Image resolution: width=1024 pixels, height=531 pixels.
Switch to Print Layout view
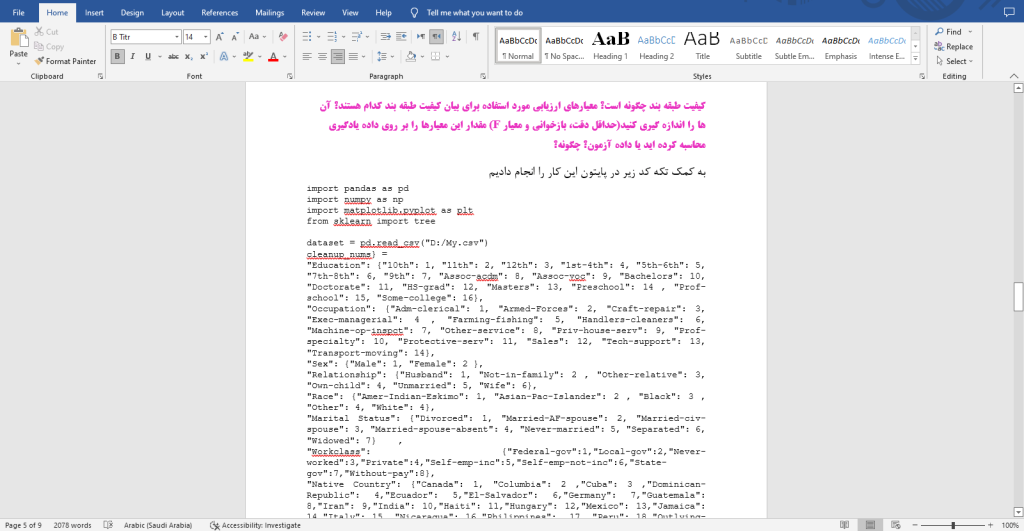(x=870, y=525)
